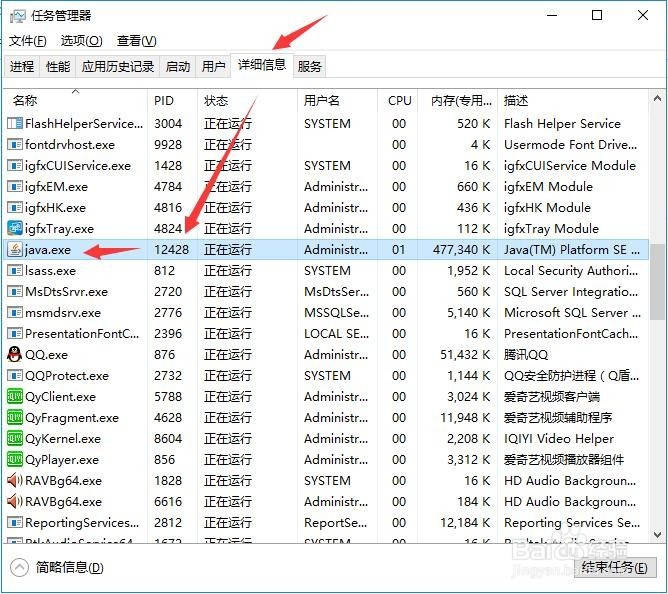Click username MSSQLSe... in msmdsrv row
Viewport: 668px width, 594px height.
click(x=337, y=313)
